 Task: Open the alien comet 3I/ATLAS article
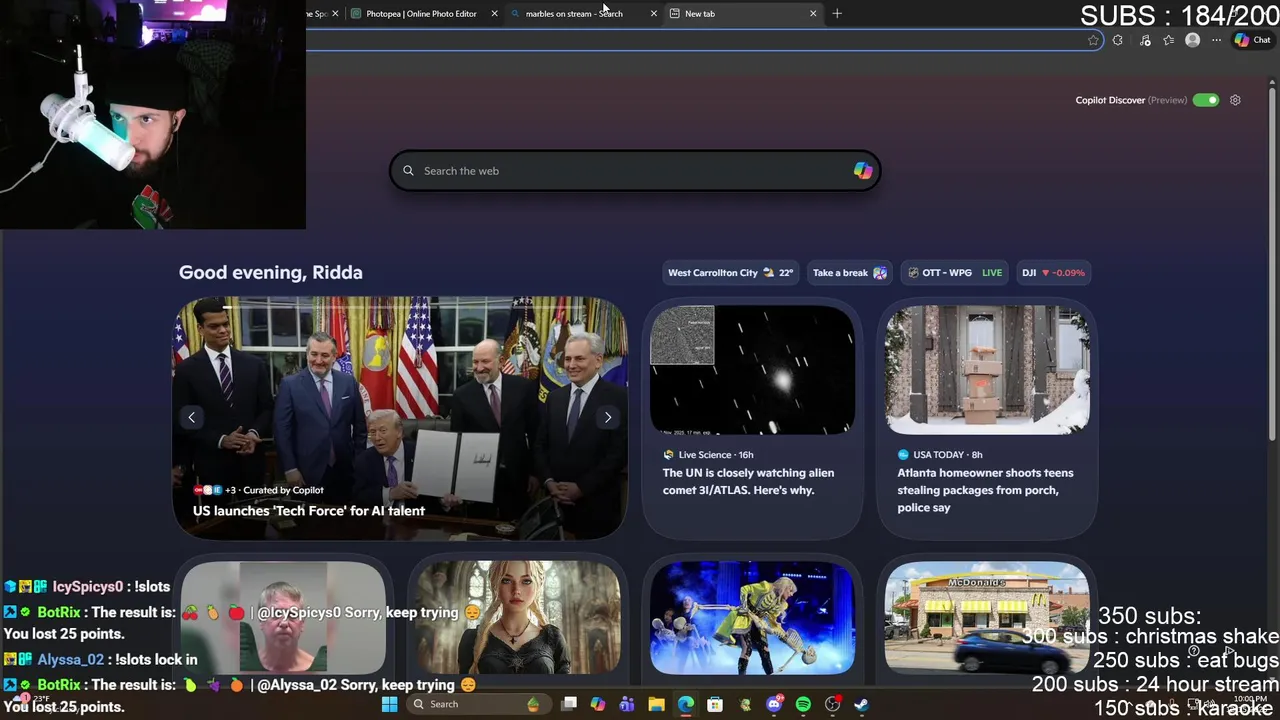click(x=748, y=481)
